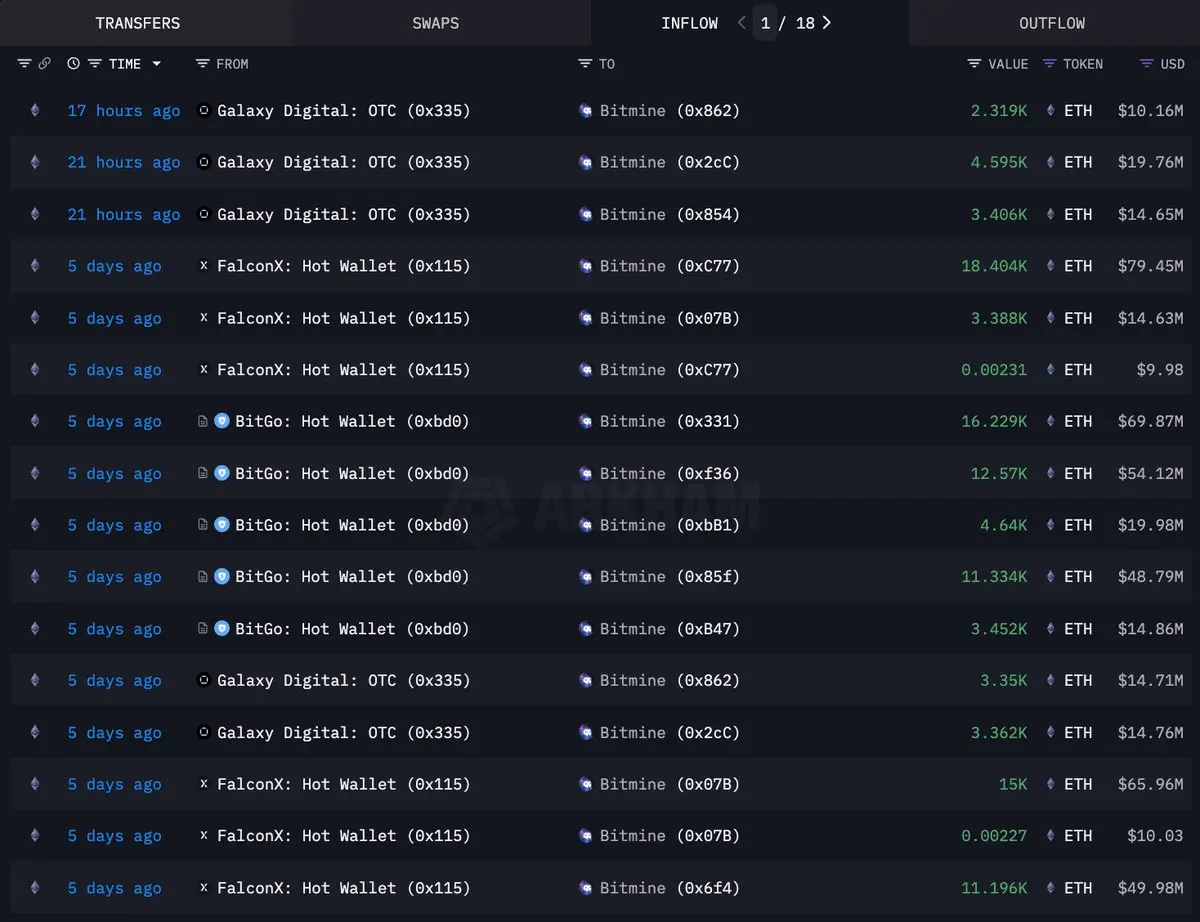1200x922 pixels.
Task: Open the Bitmine (0x85f) recipient link
Action: click(670, 576)
